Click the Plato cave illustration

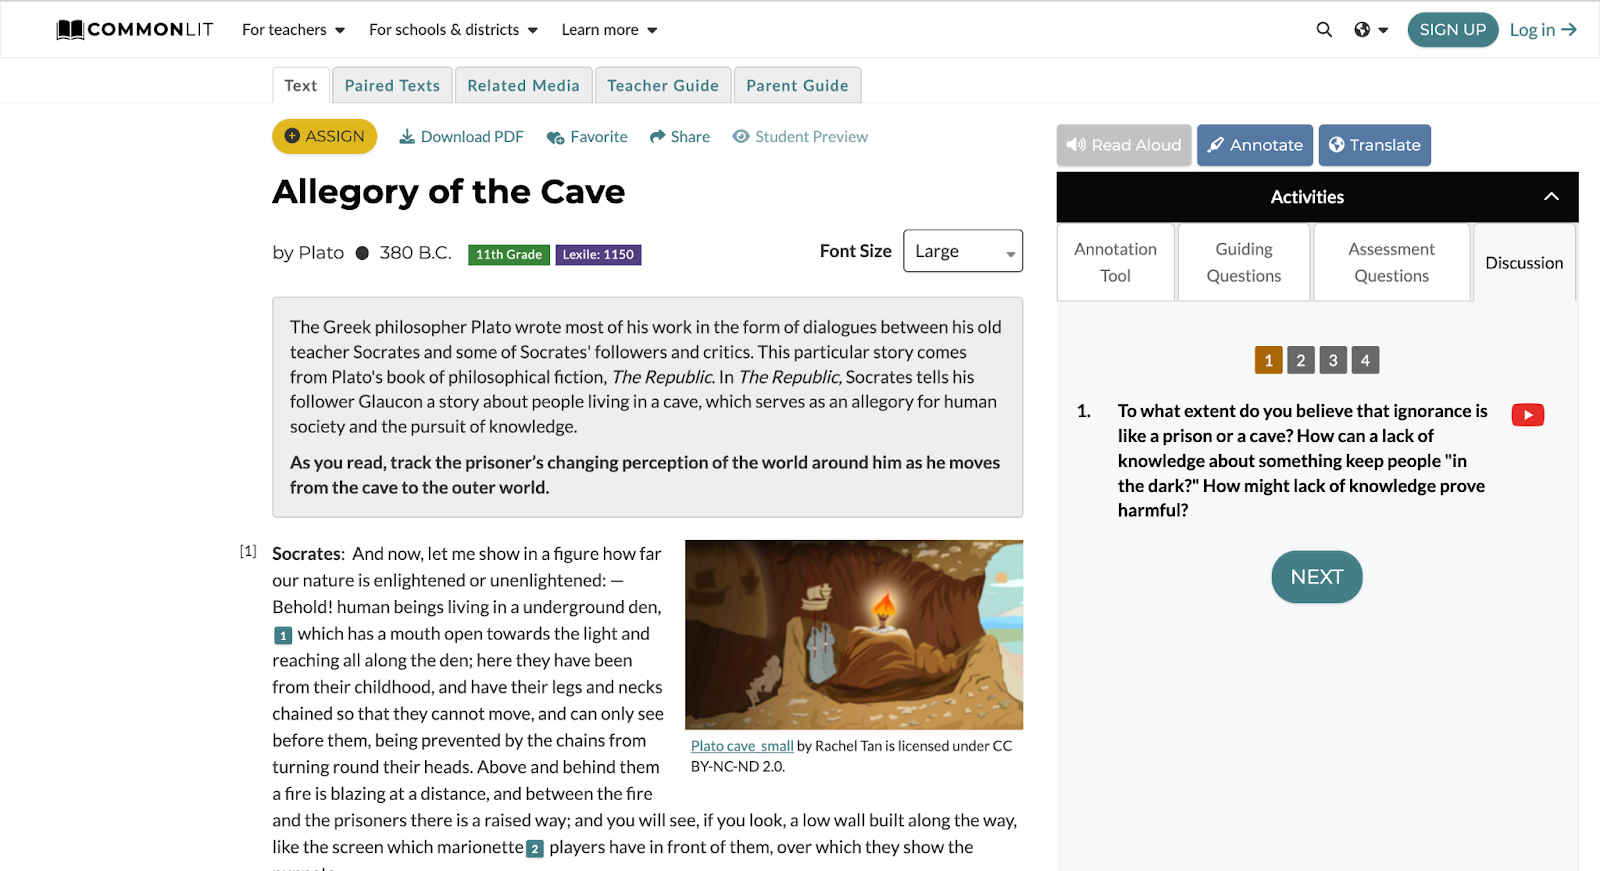[854, 635]
